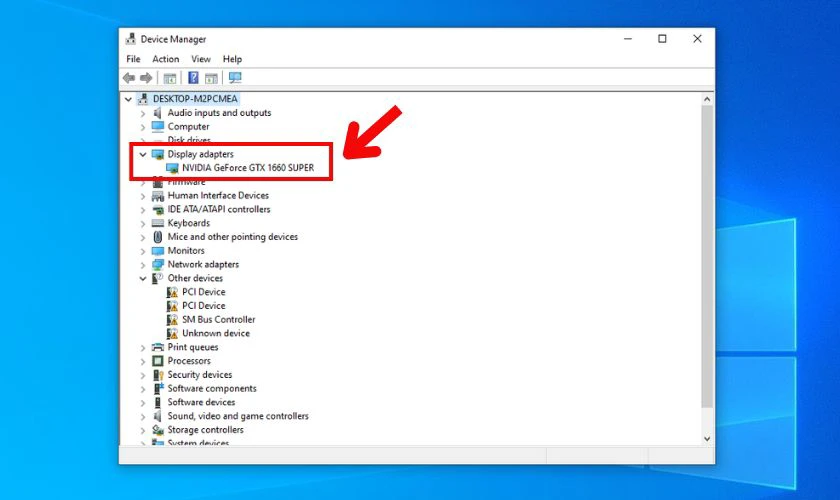Click the Software components icon

[x=158, y=389]
